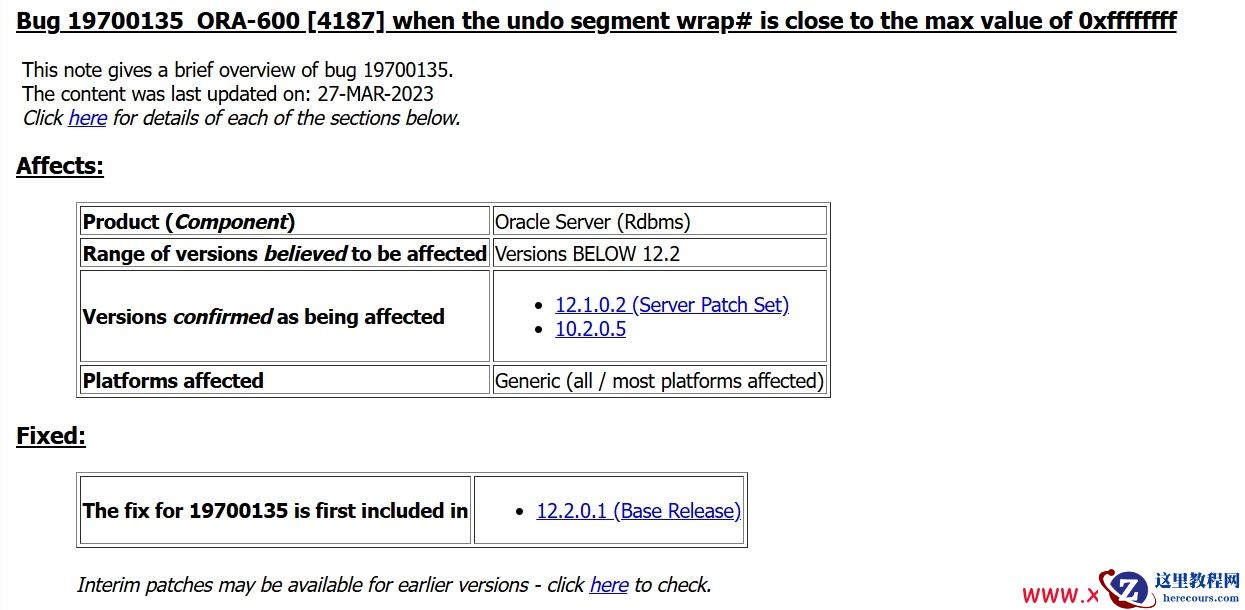Click the Bug 19700135 ORA-600 title heading
The height and width of the screenshot is (610, 1245).
point(596,21)
